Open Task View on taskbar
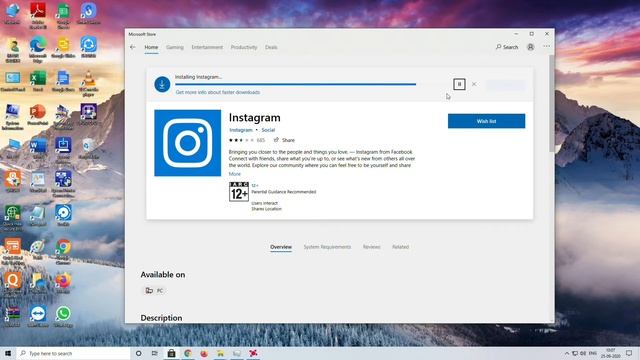This screenshot has height=360, width=640. pos(154,353)
